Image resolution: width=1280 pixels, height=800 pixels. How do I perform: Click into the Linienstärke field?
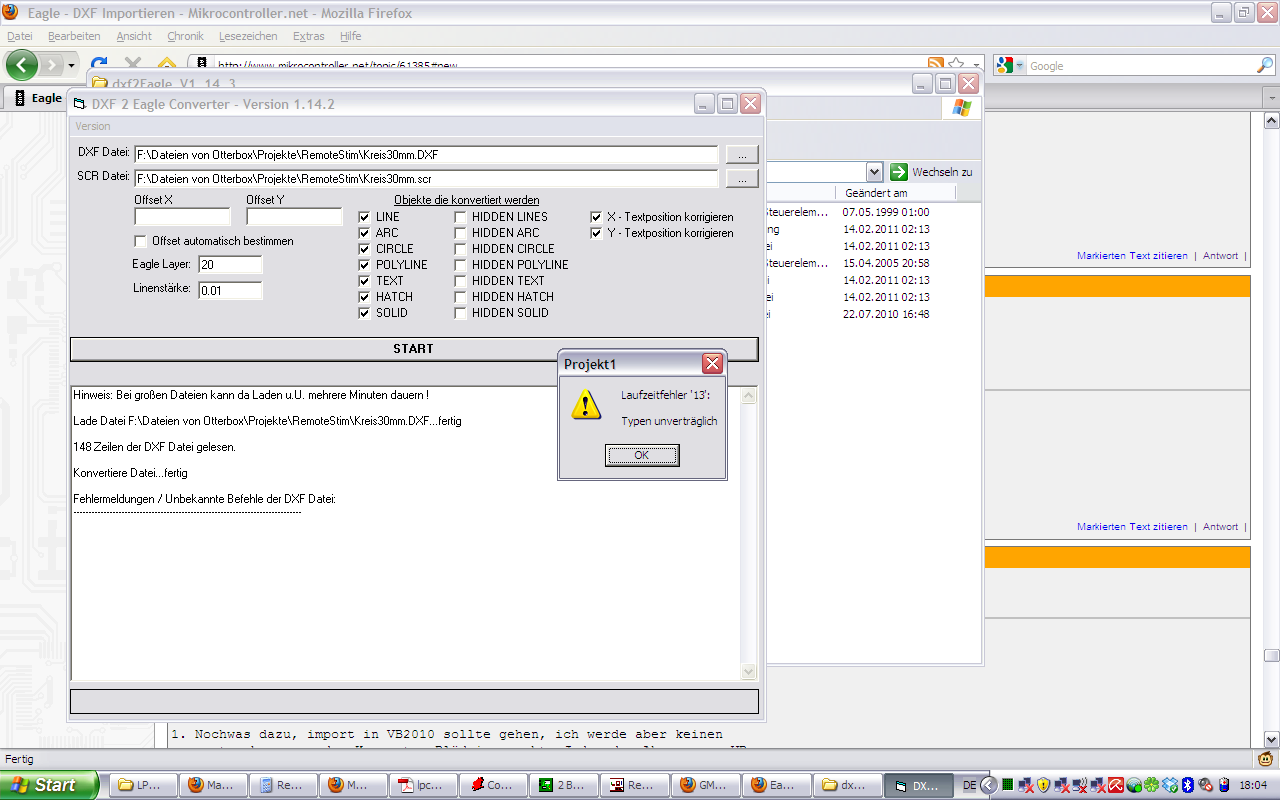point(230,291)
